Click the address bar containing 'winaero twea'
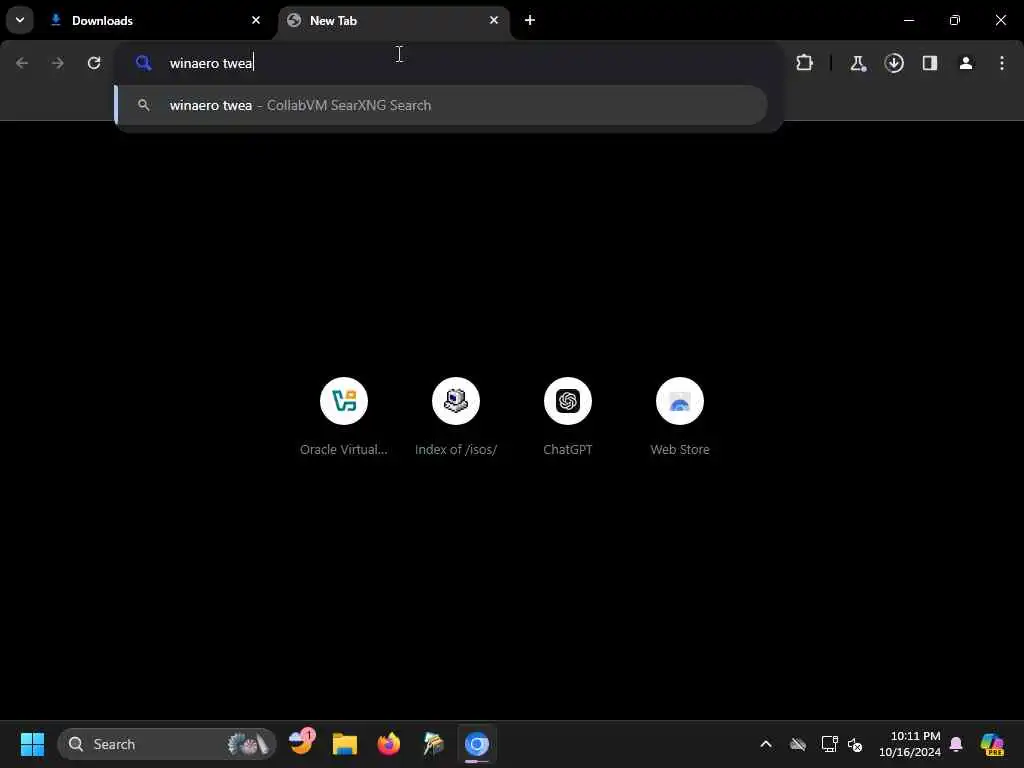This screenshot has height=768, width=1024. pyautogui.click(x=449, y=63)
